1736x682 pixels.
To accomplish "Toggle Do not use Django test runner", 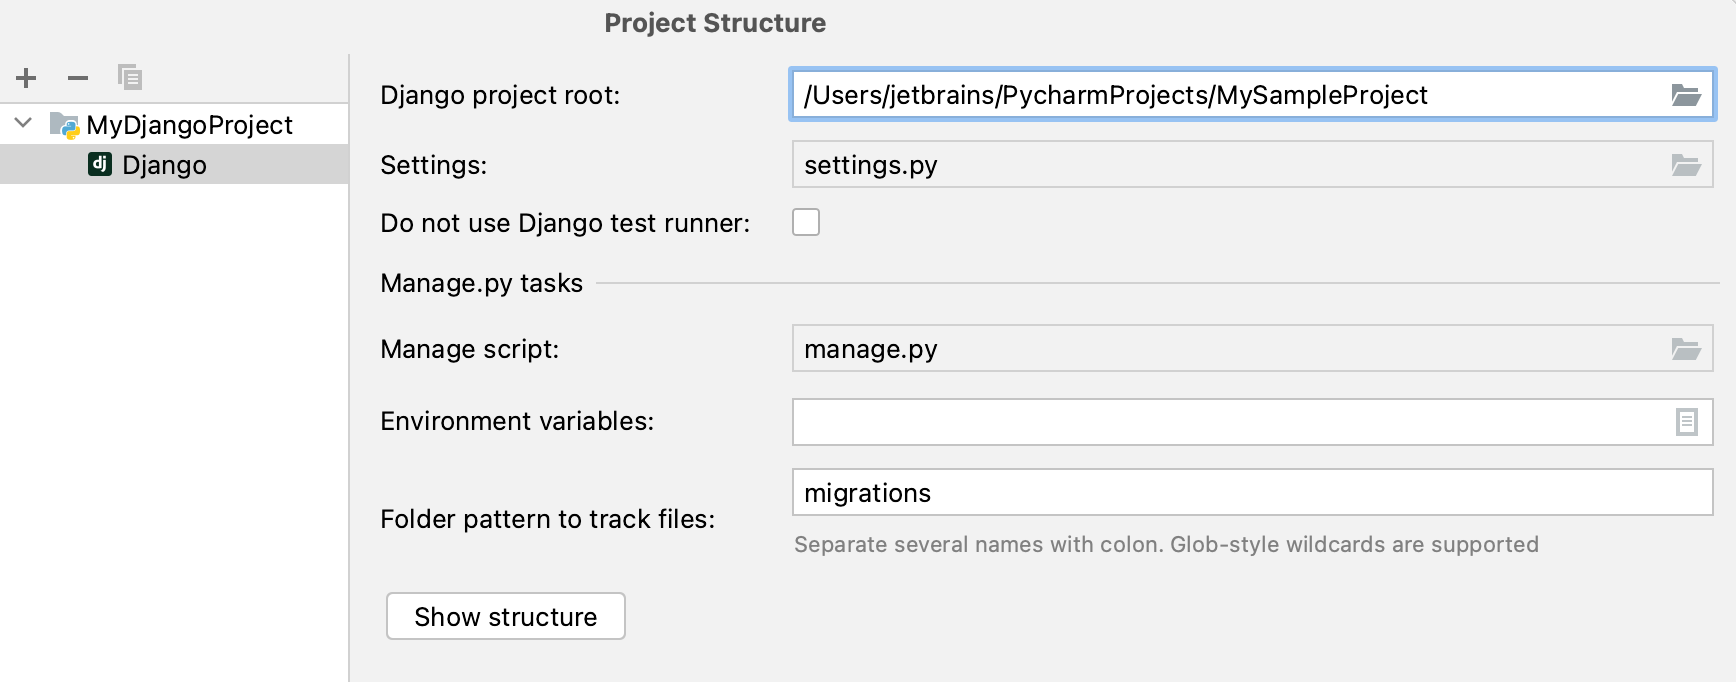I will (806, 222).
